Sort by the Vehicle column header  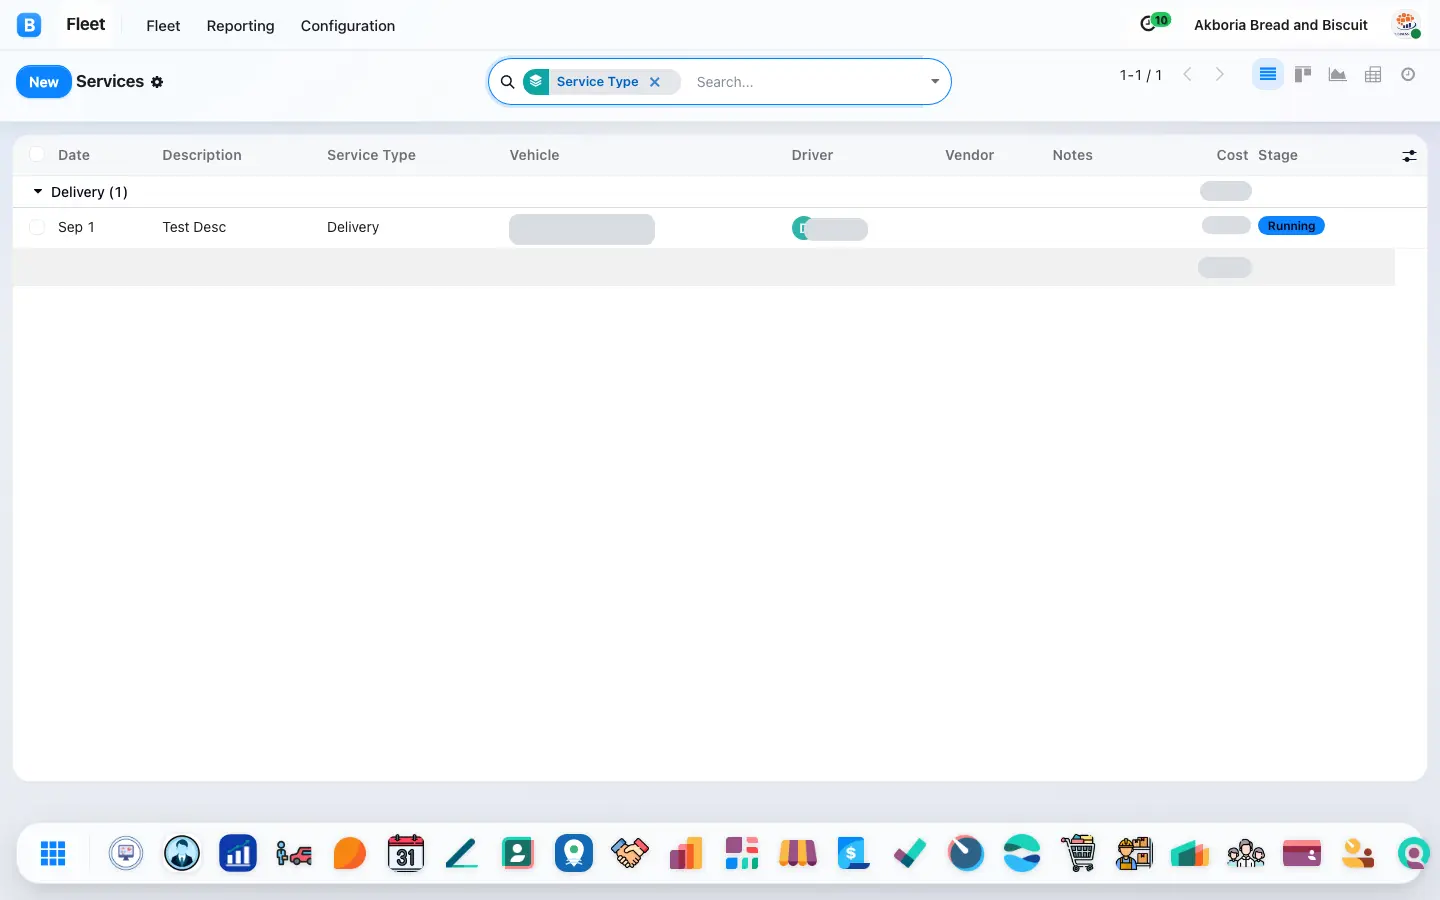[x=534, y=155]
